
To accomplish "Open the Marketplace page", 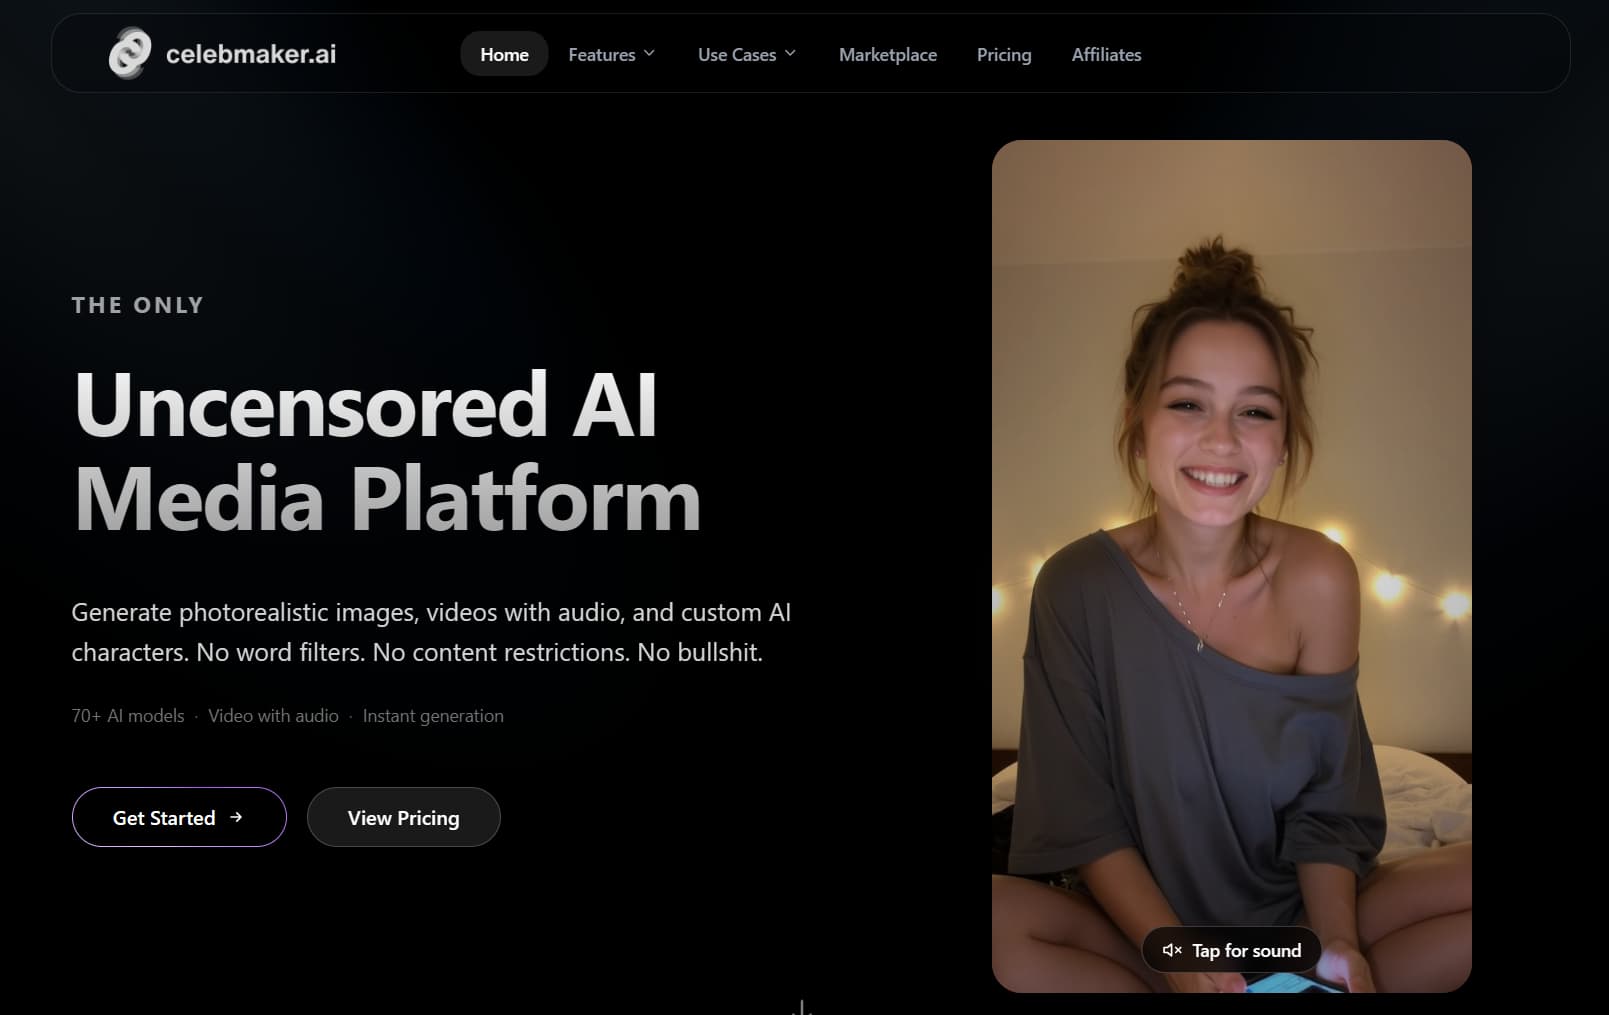I will point(887,55).
